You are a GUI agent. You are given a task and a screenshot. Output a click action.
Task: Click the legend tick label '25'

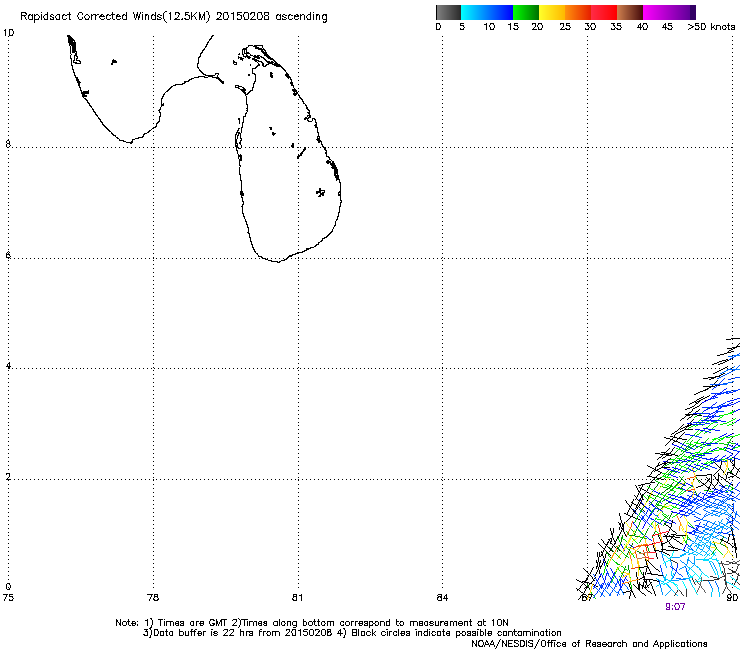(x=565, y=27)
